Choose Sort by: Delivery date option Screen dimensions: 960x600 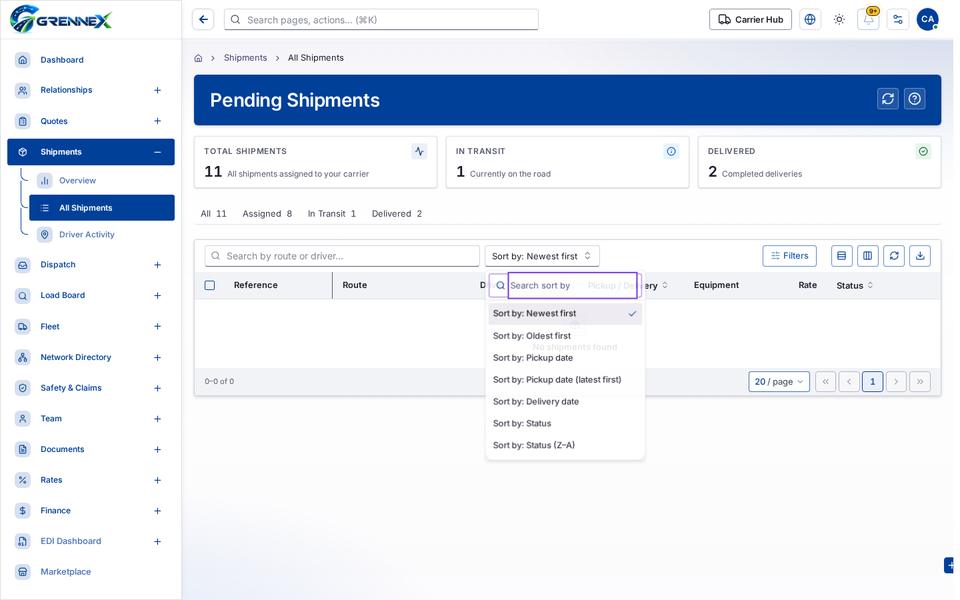[x=565, y=402]
